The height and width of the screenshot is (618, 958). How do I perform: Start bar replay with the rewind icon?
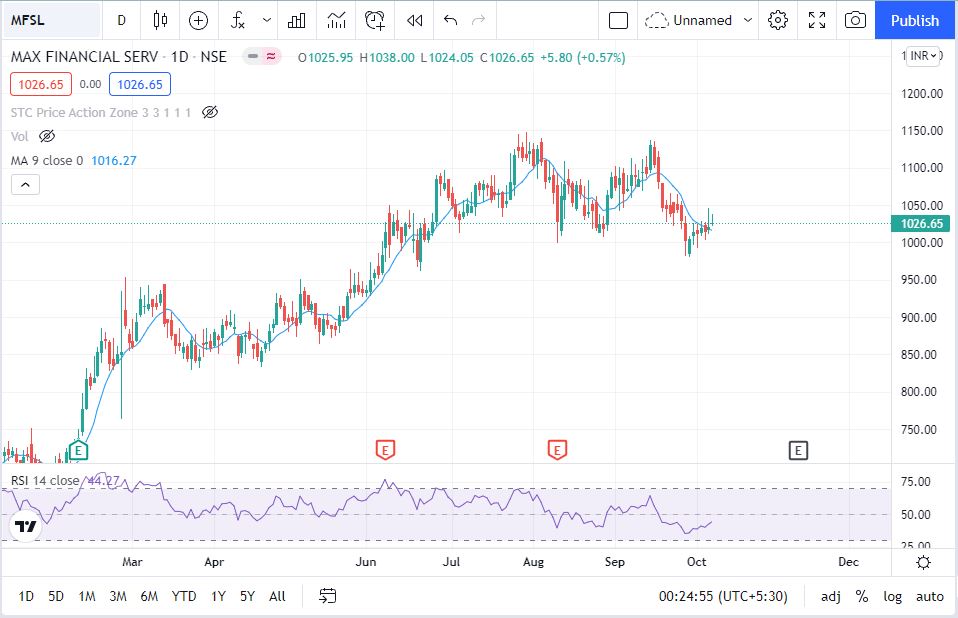(414, 20)
